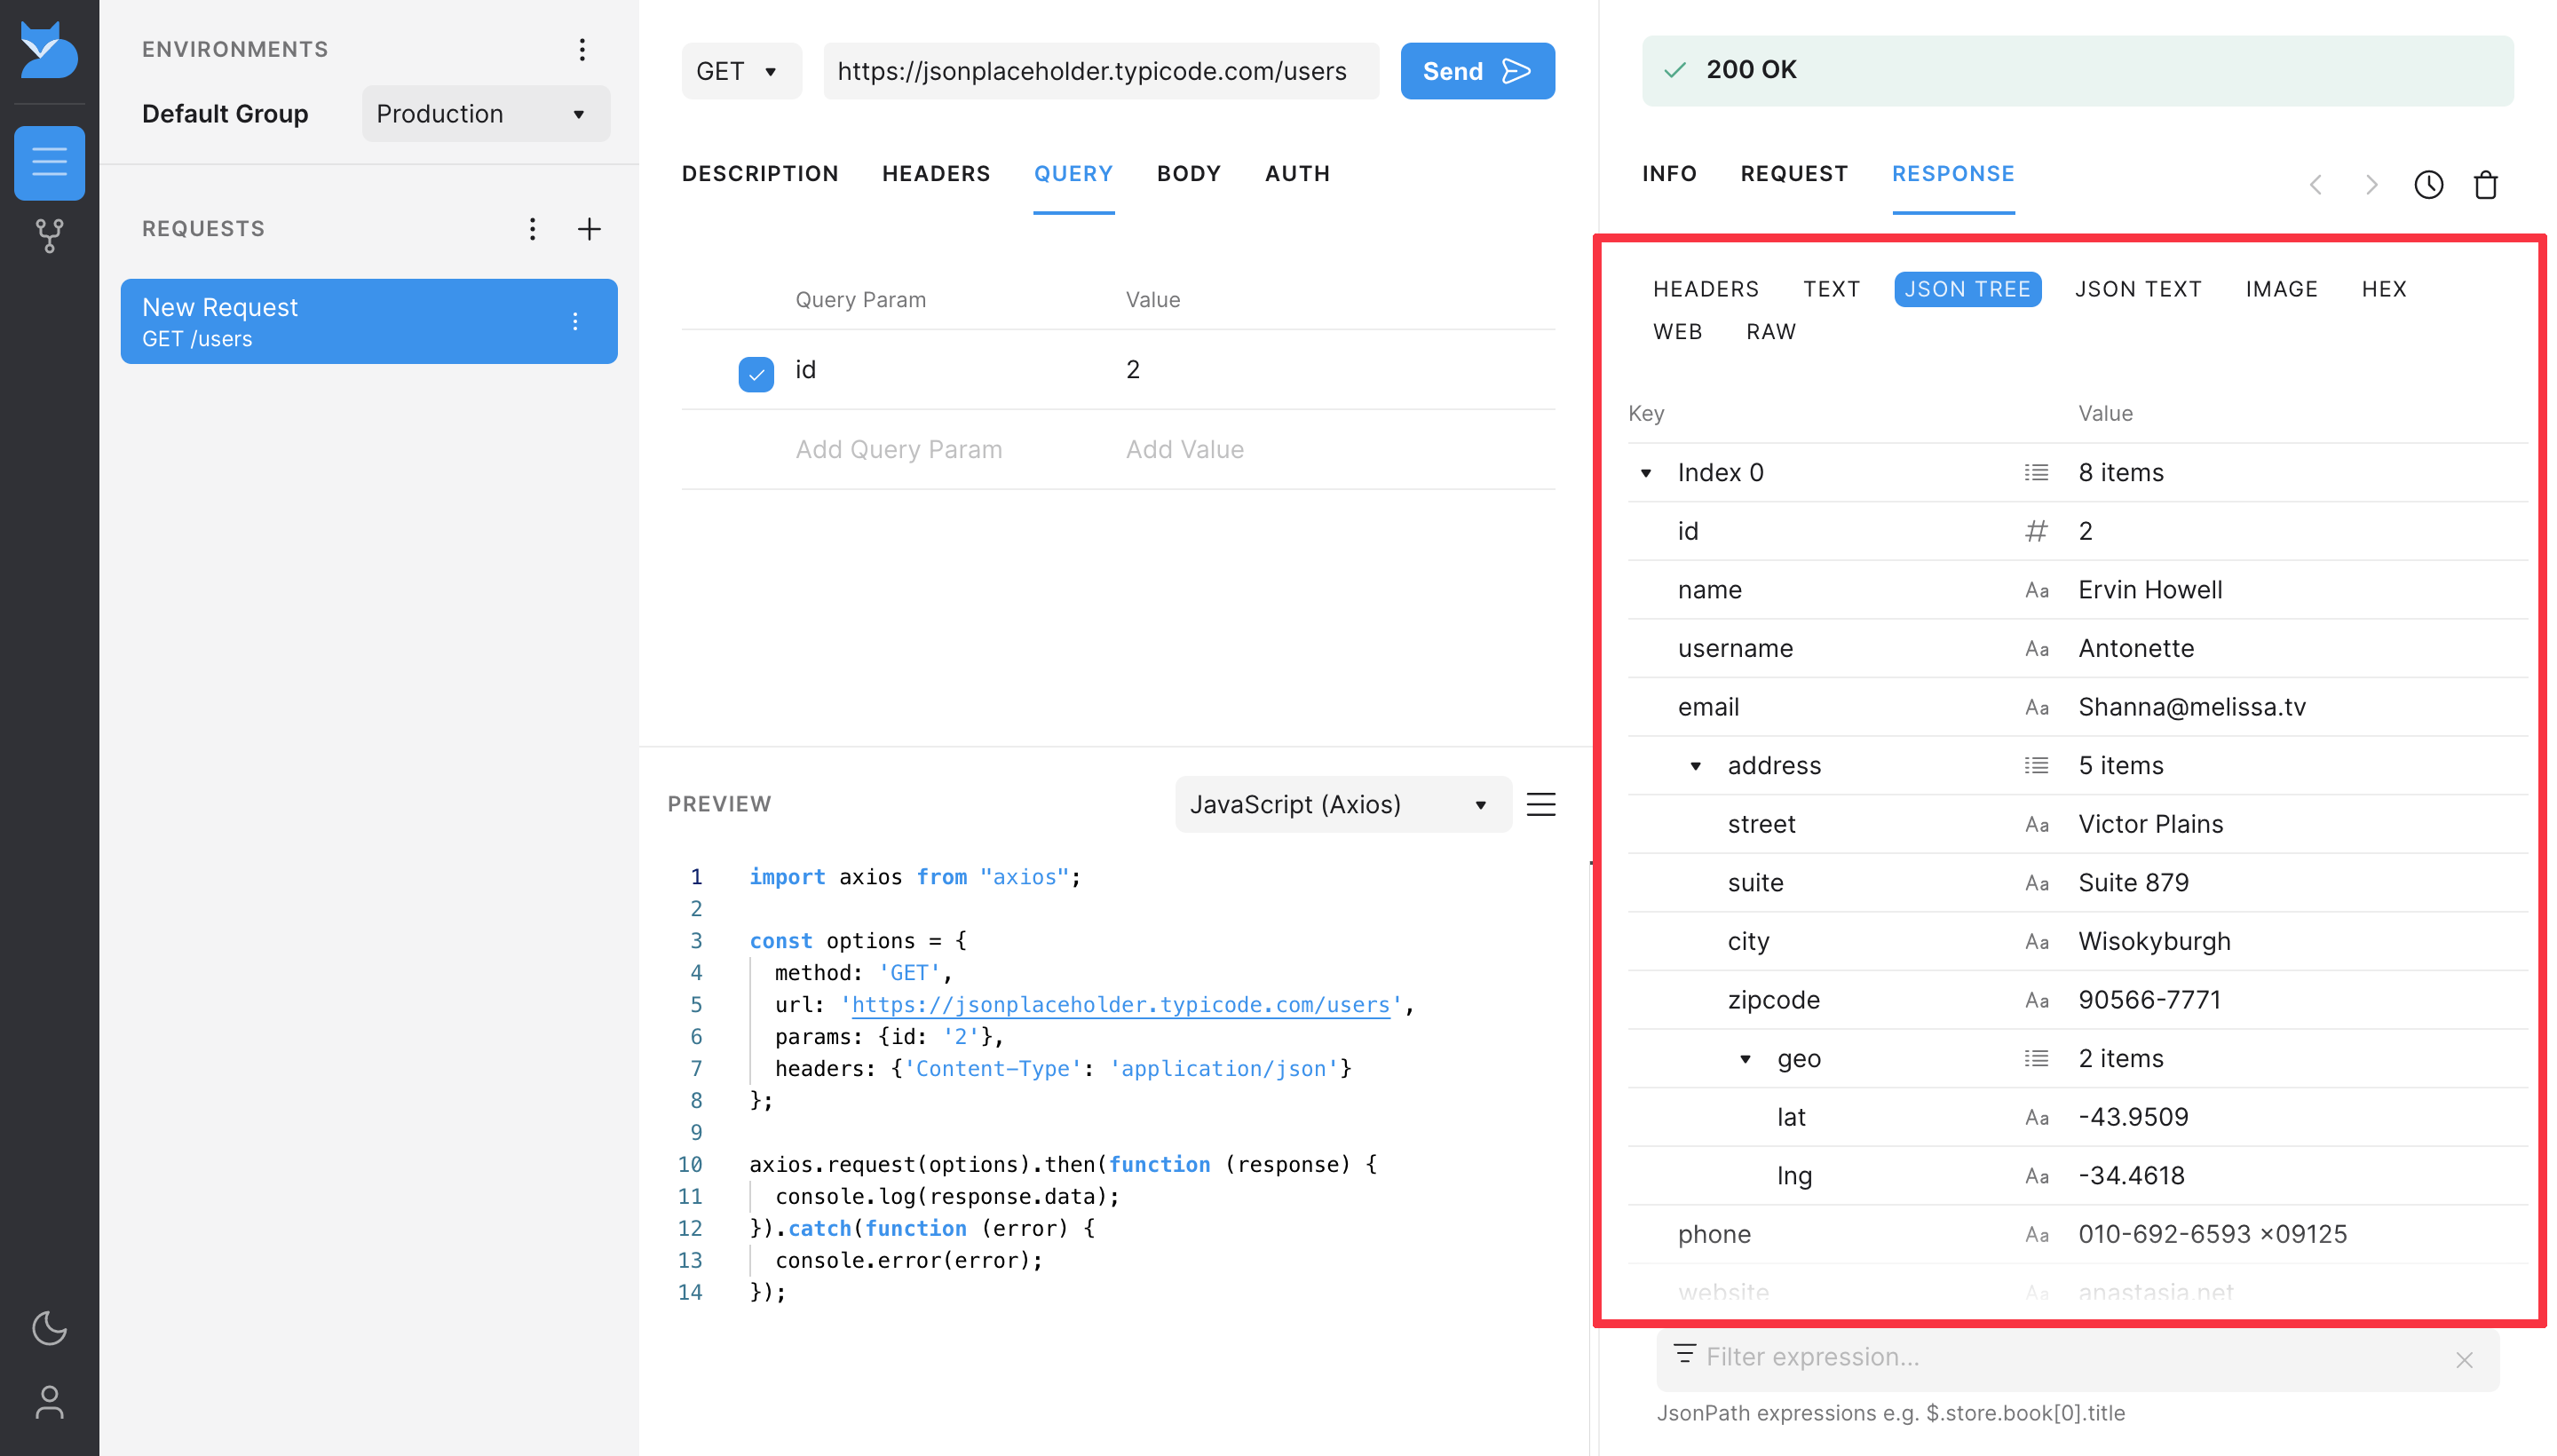Clear filter with the X button

[x=2463, y=1360]
